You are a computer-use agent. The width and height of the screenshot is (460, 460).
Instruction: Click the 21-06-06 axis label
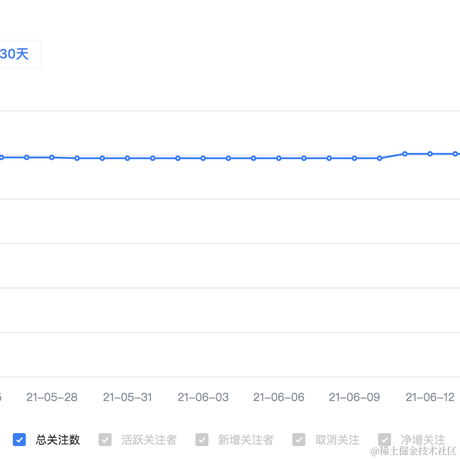(279, 397)
